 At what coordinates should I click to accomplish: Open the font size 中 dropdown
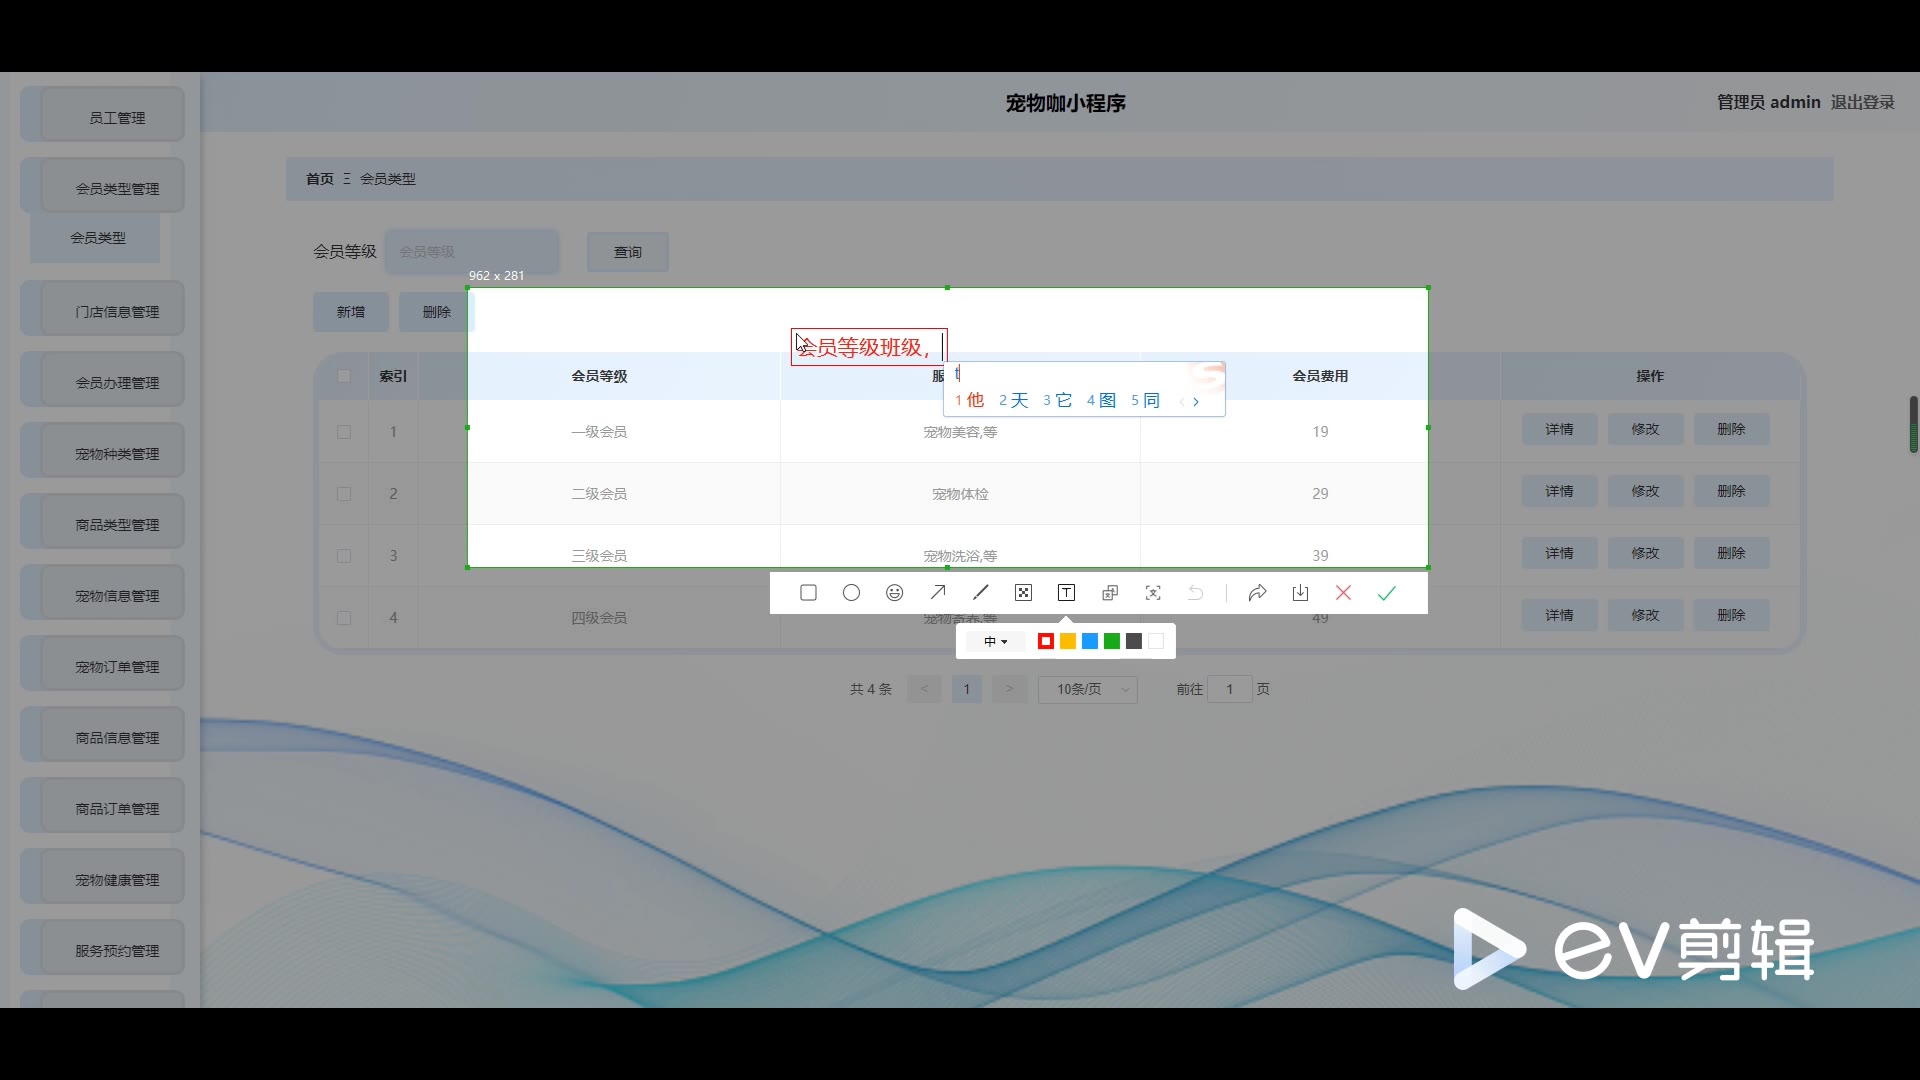[x=995, y=642]
